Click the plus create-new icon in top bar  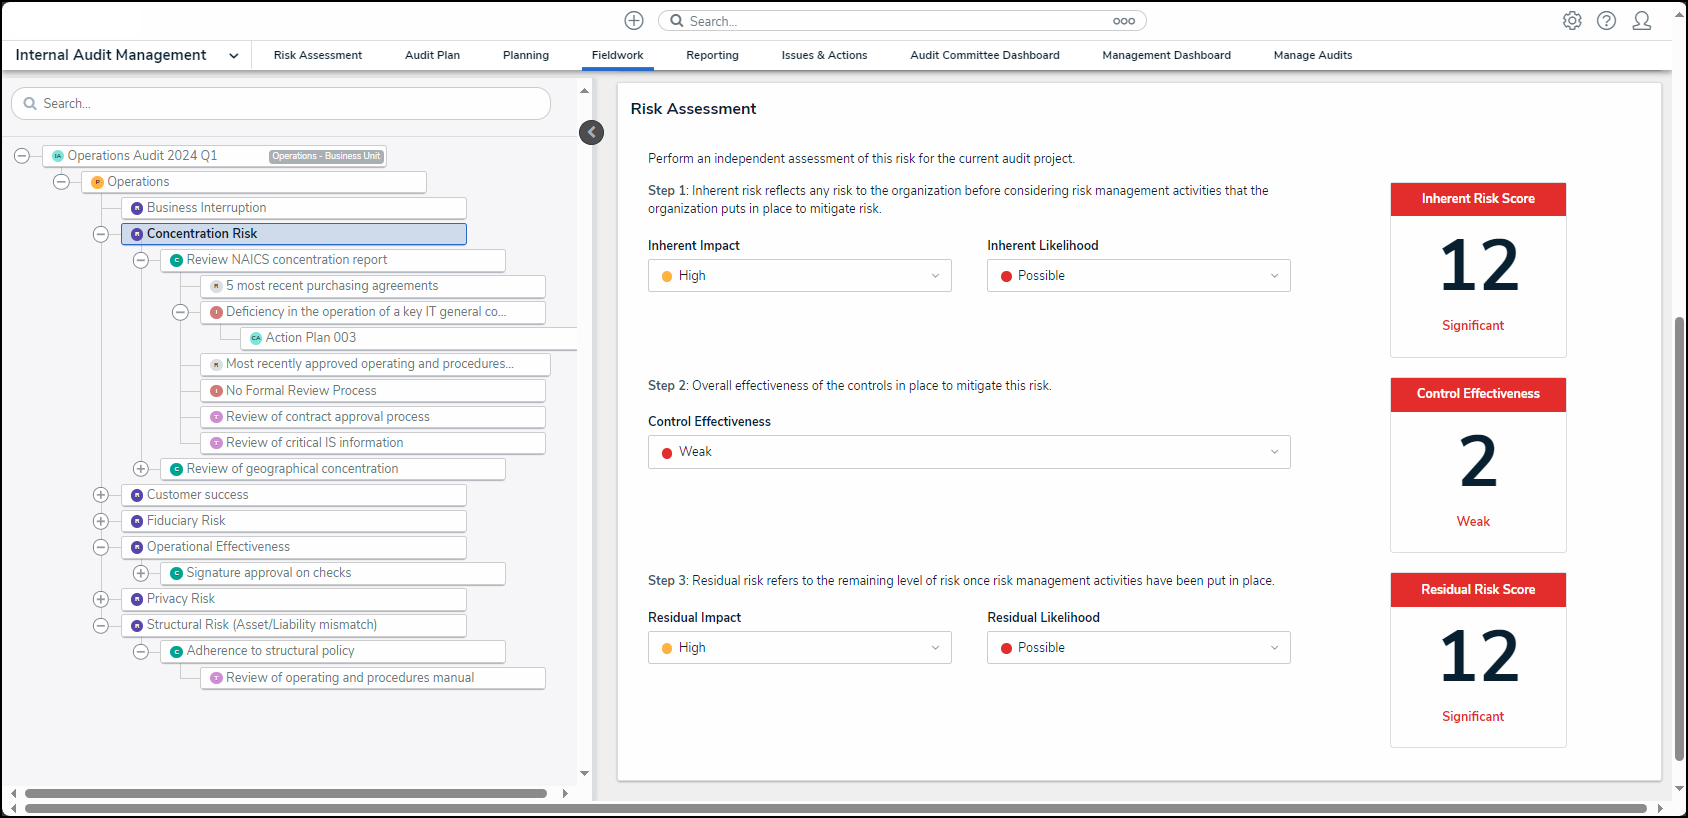(x=634, y=21)
